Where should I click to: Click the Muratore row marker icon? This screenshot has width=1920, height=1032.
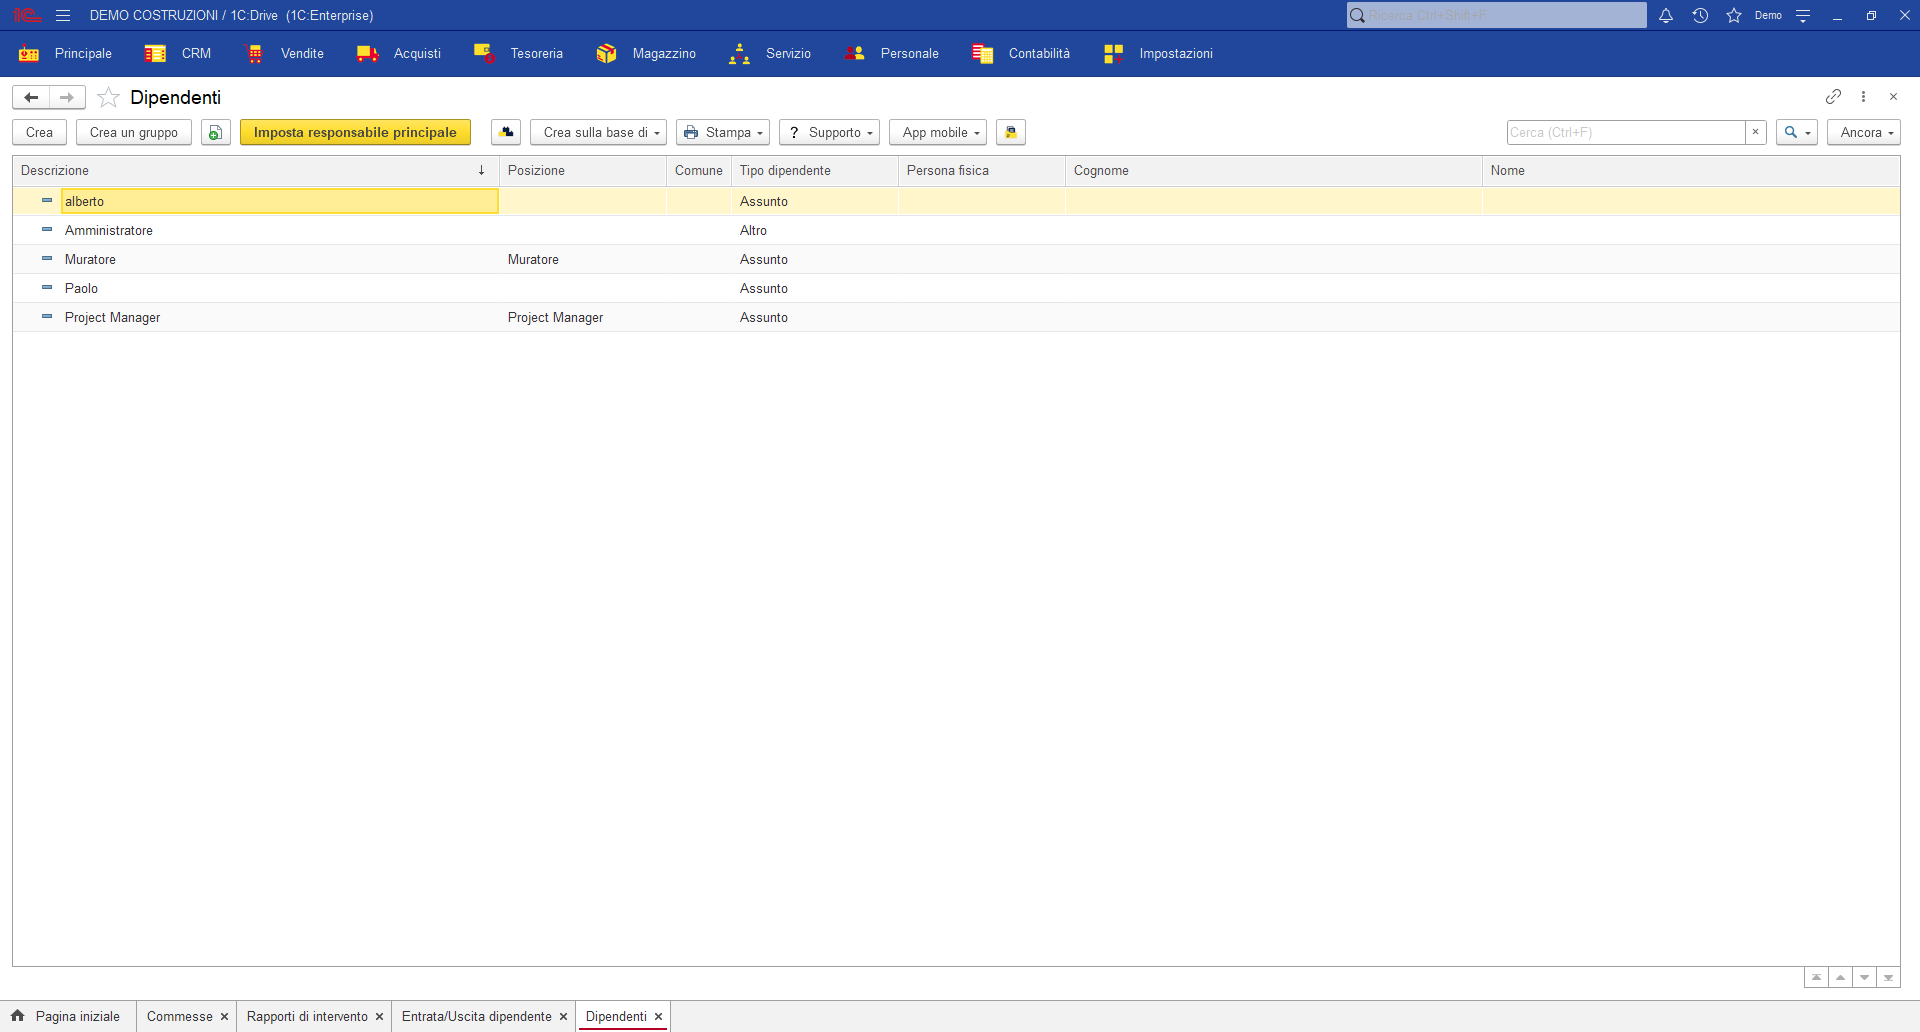pos(47,259)
